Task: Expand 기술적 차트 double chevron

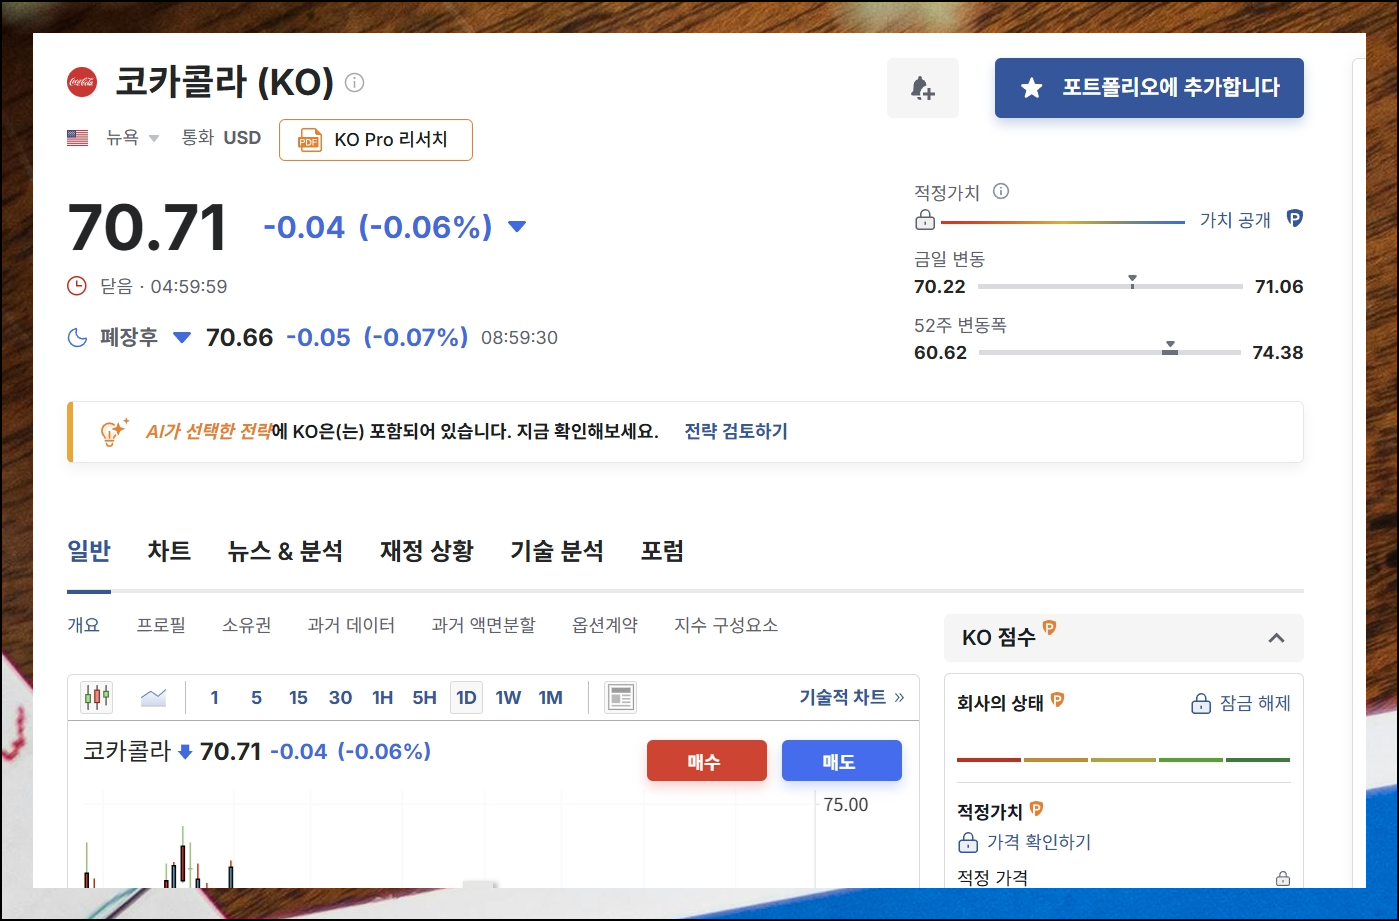Action: (899, 697)
